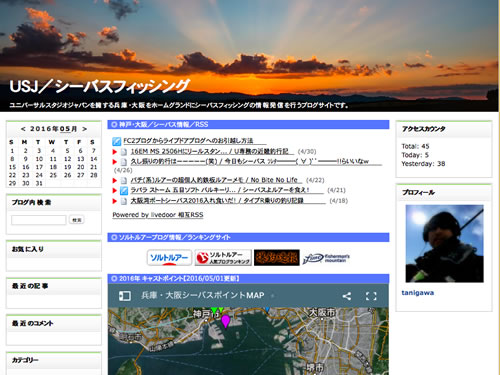Click the document icon beside パチ(系)ルアー post
Screen dimensions: 500x375
[x=124, y=181]
